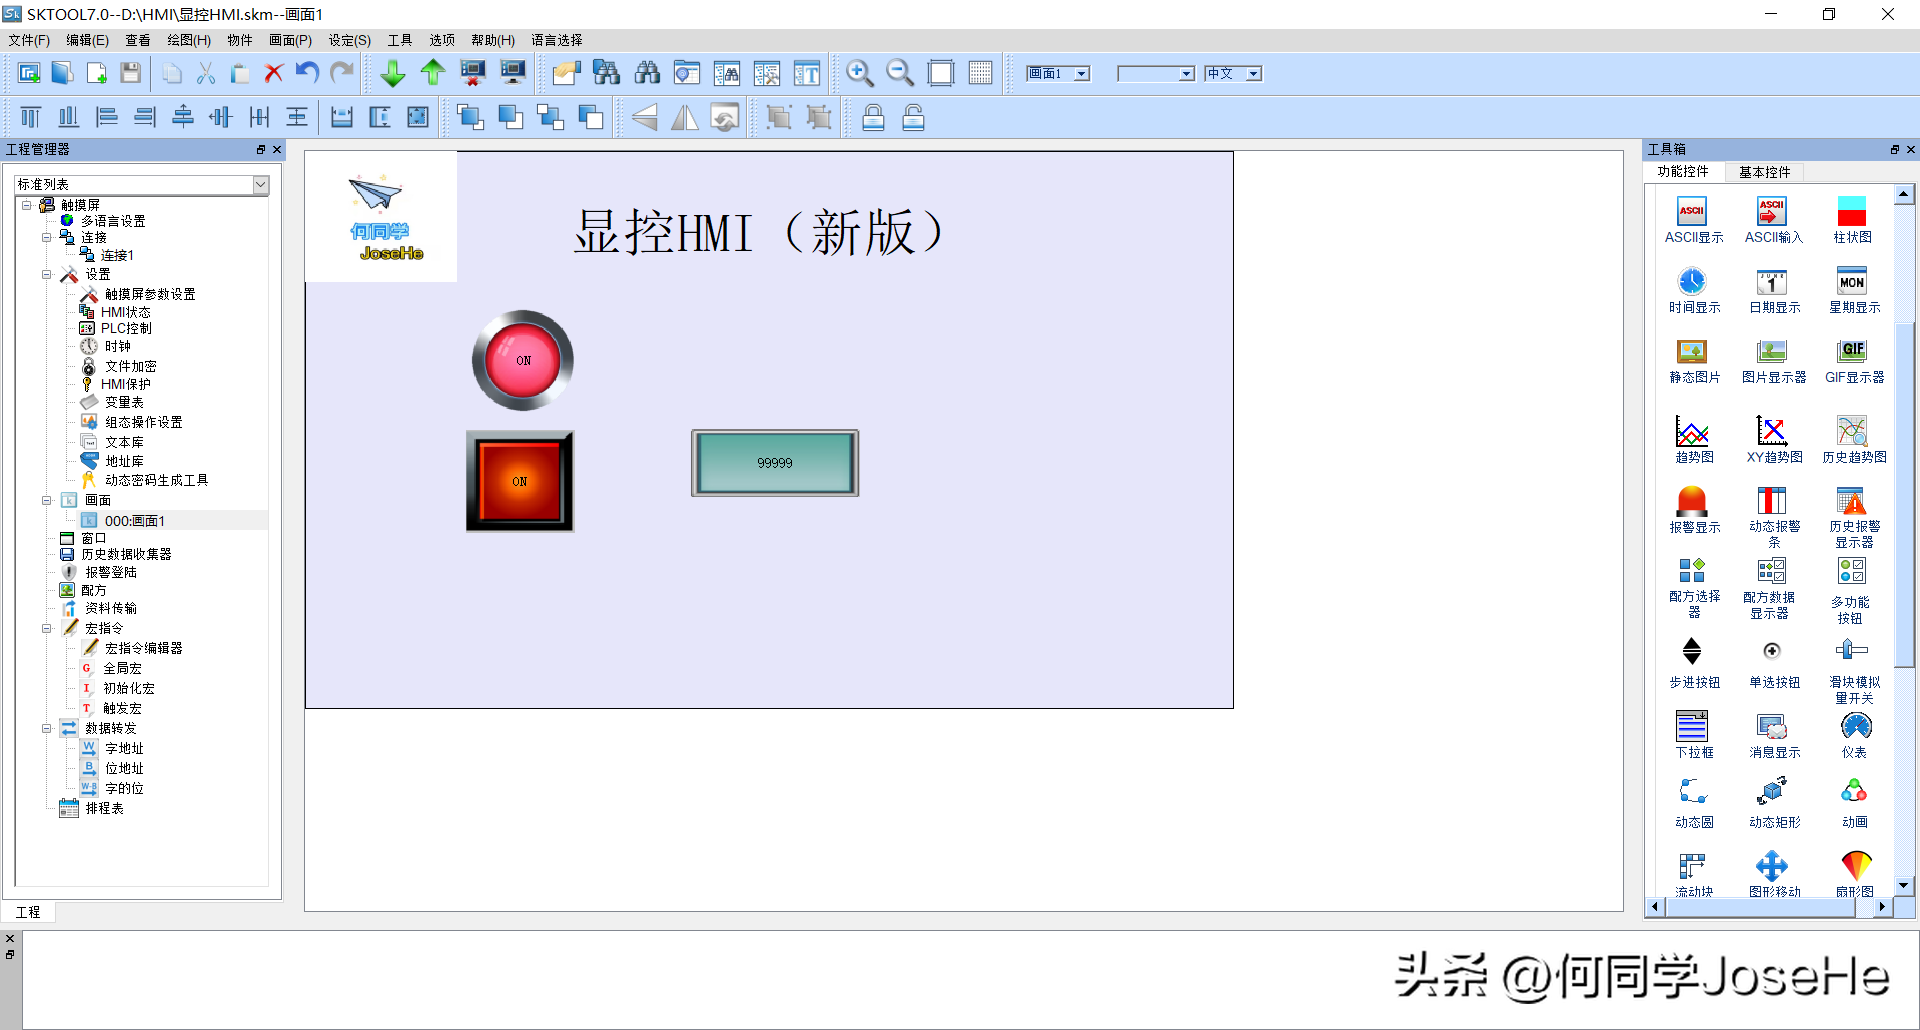Open the 中文 language dropdown
Screen dimensions: 1920x1030
click(x=1253, y=74)
